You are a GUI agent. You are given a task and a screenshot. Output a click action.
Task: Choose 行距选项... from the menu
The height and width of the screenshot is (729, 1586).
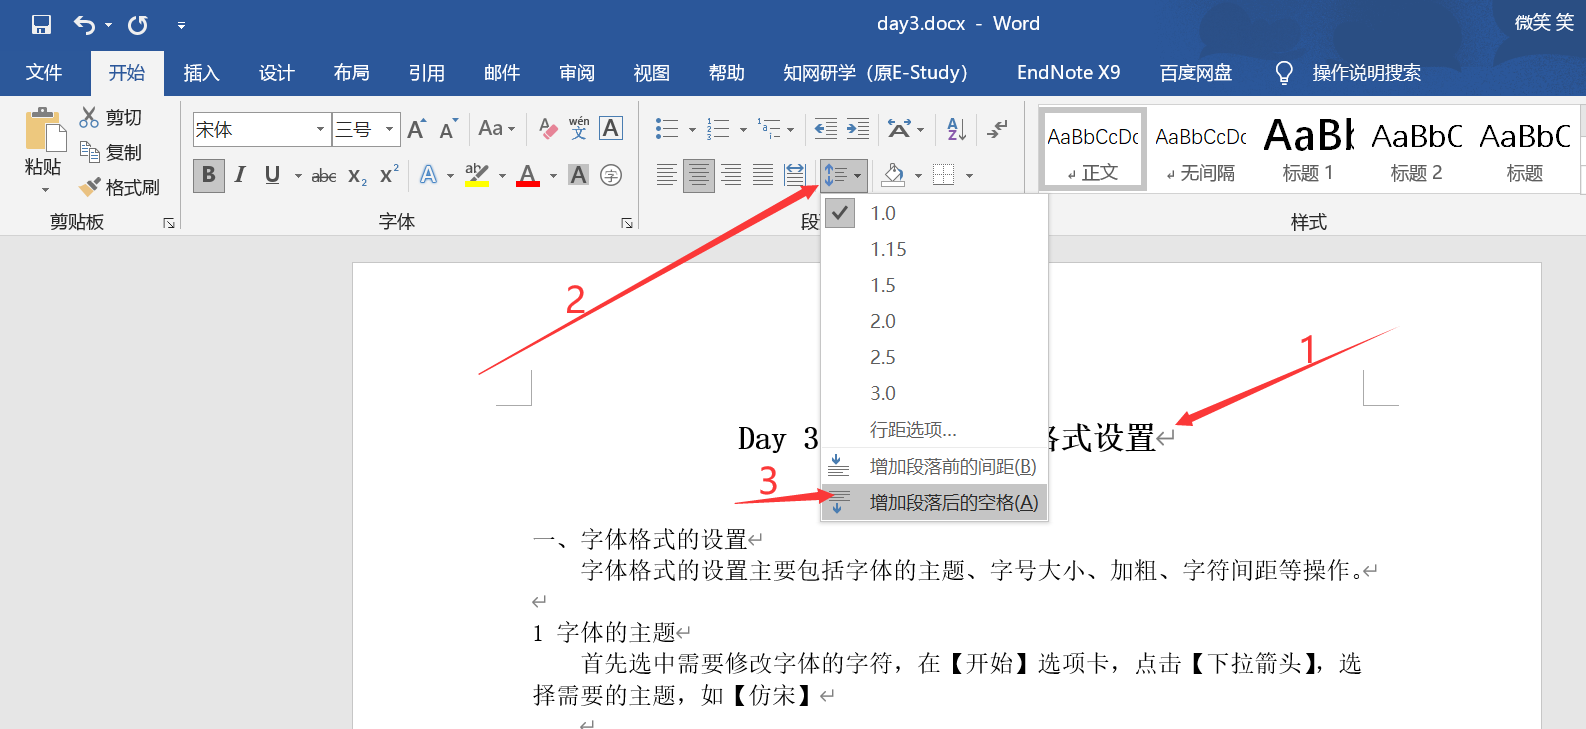934,429
